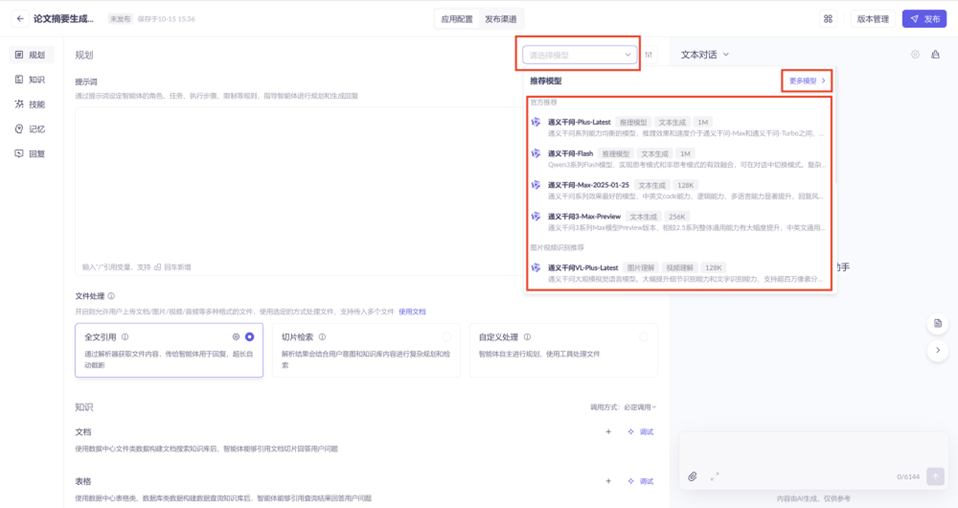Image resolution: width=958 pixels, height=508 pixels.
Task: Click 调试 in the 文档 row
Action: coord(641,432)
